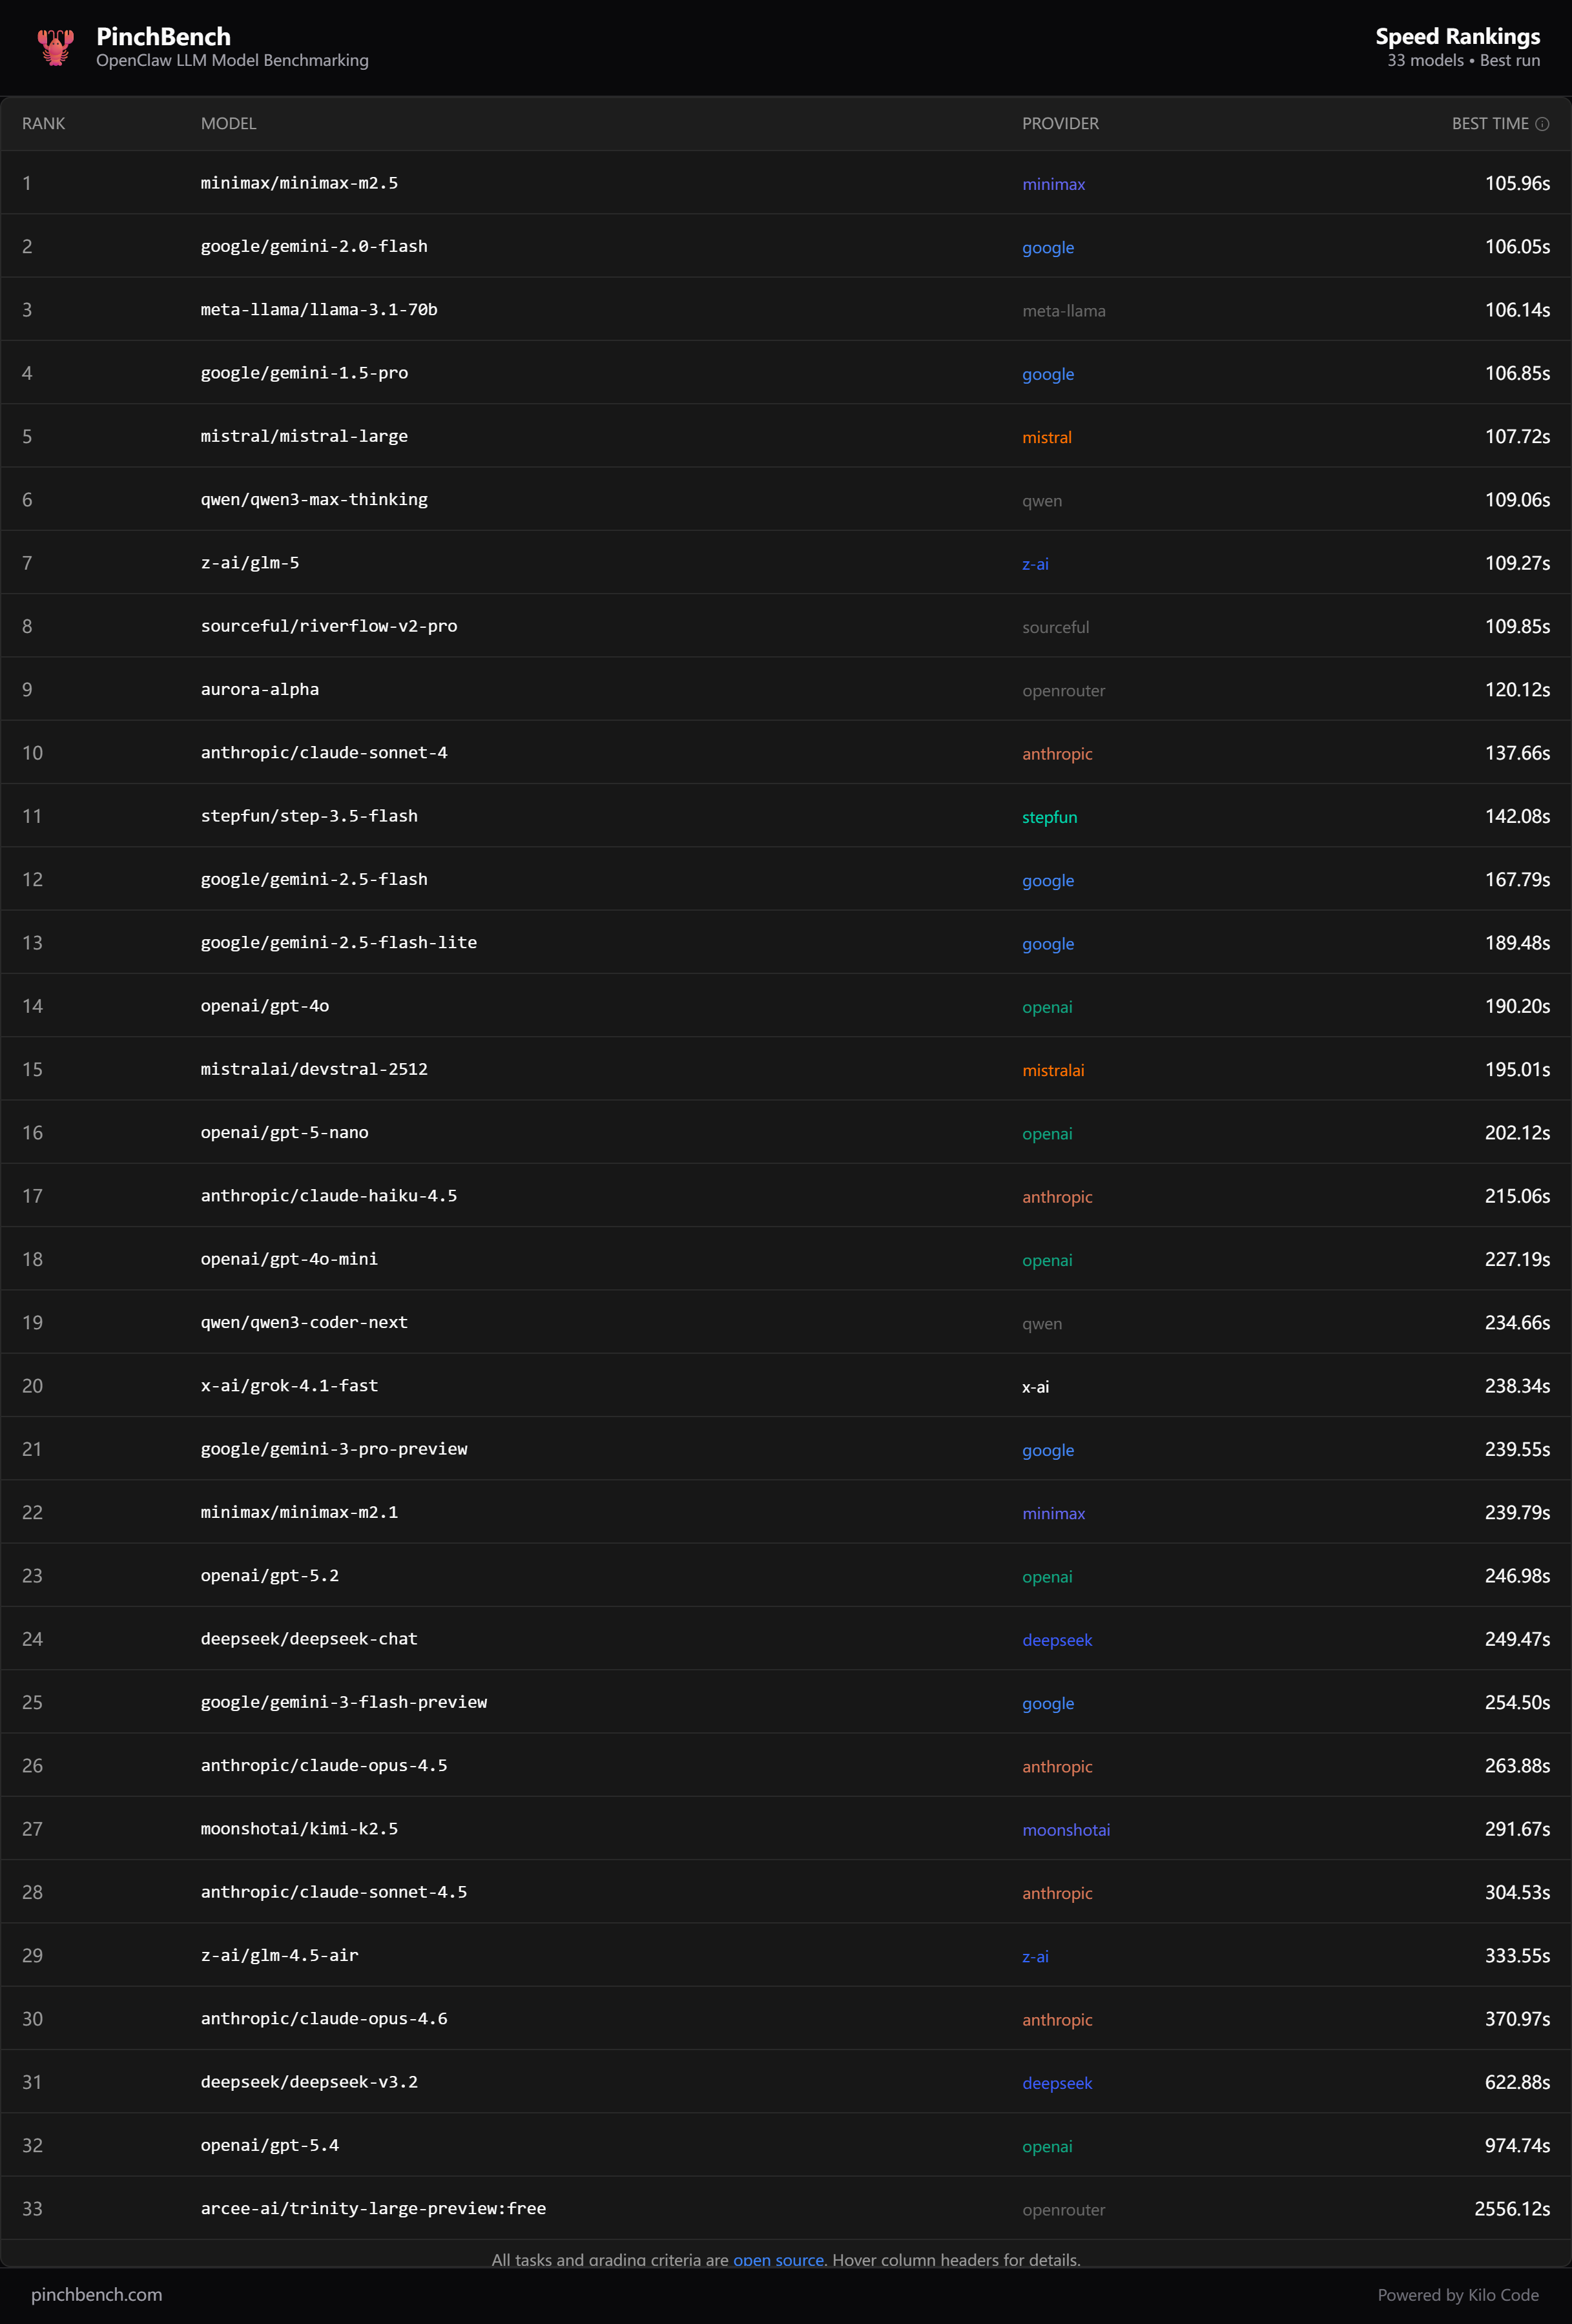1572x2324 pixels.
Task: Click the x-ai provider label
Action: (1035, 1387)
